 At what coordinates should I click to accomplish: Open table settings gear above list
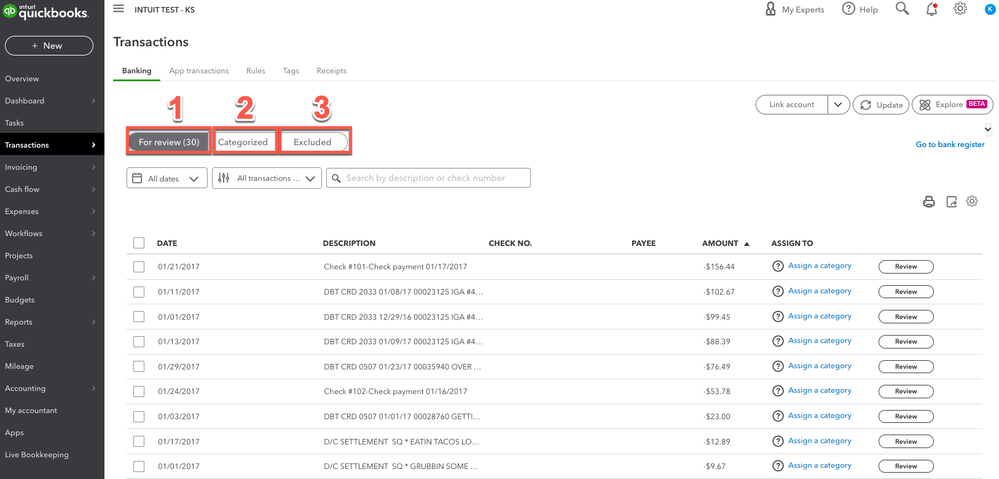pyautogui.click(x=972, y=201)
